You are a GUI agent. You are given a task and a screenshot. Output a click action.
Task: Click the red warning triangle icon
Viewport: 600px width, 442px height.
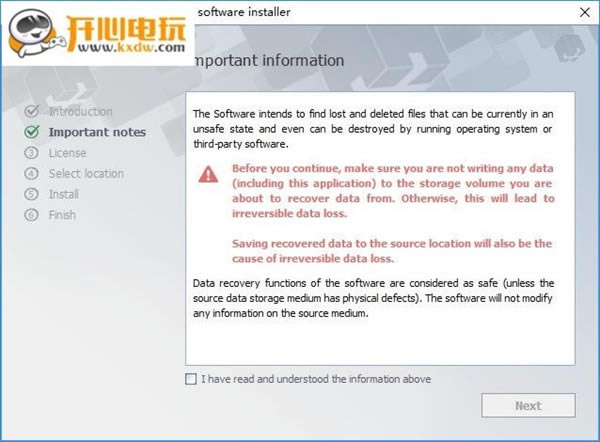[208, 174]
